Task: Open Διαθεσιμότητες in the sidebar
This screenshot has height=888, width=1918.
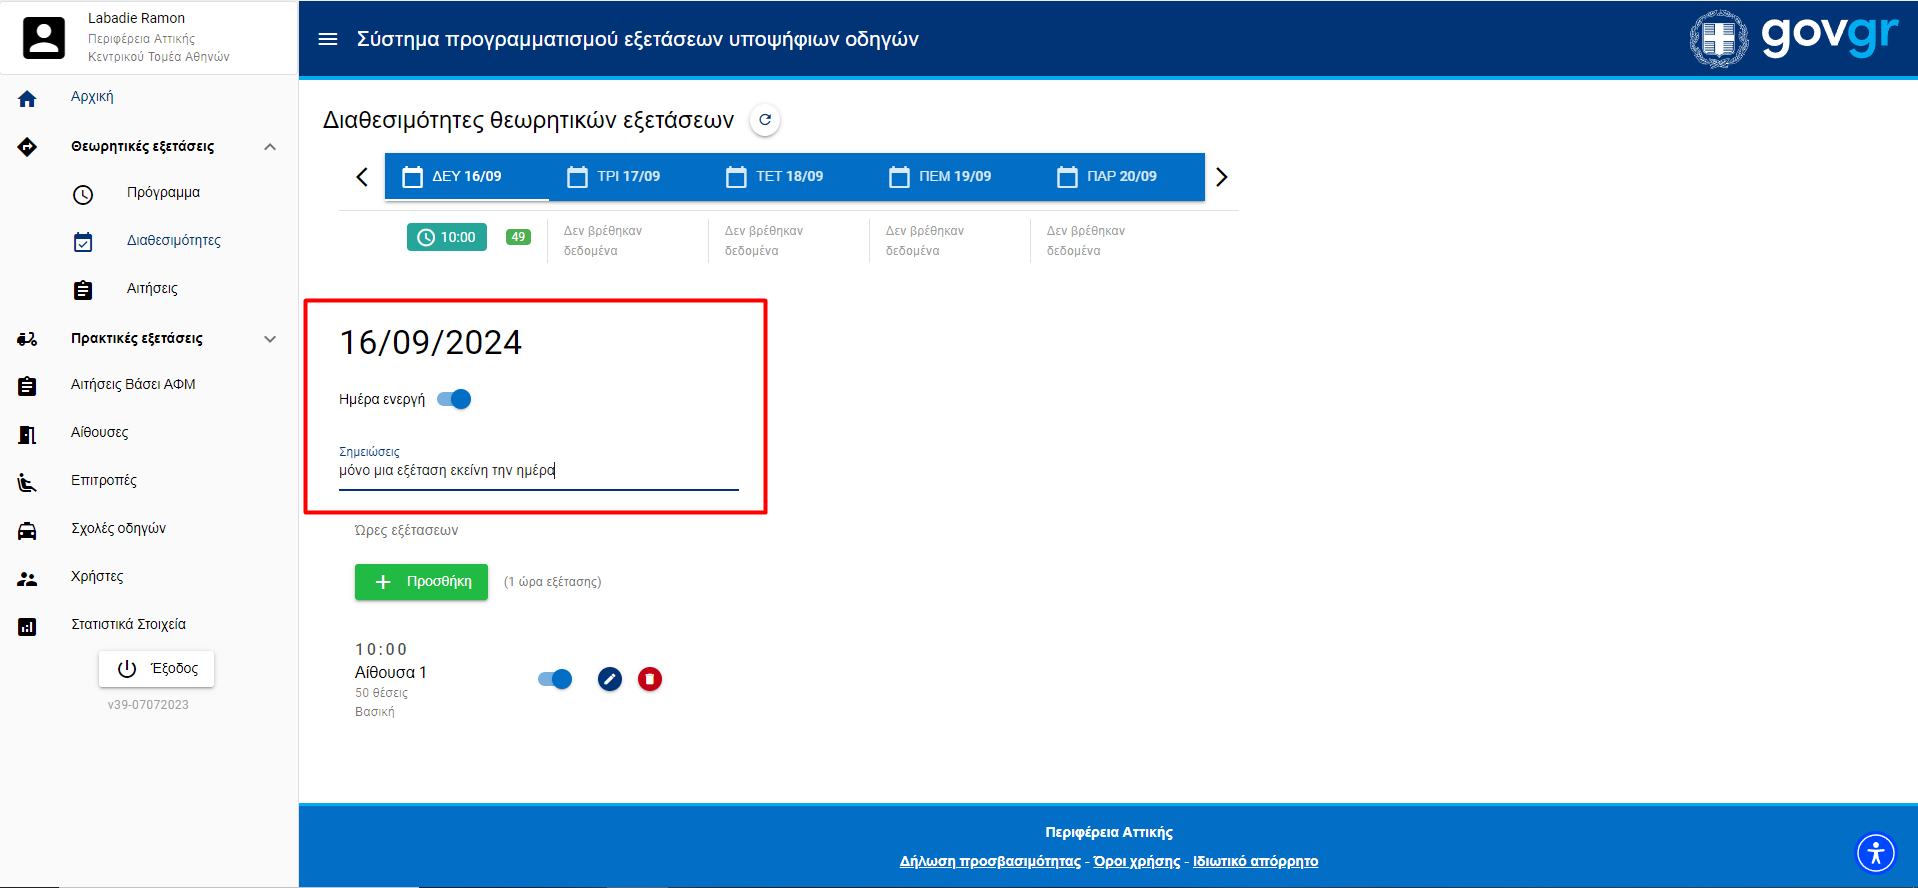Action: (173, 241)
